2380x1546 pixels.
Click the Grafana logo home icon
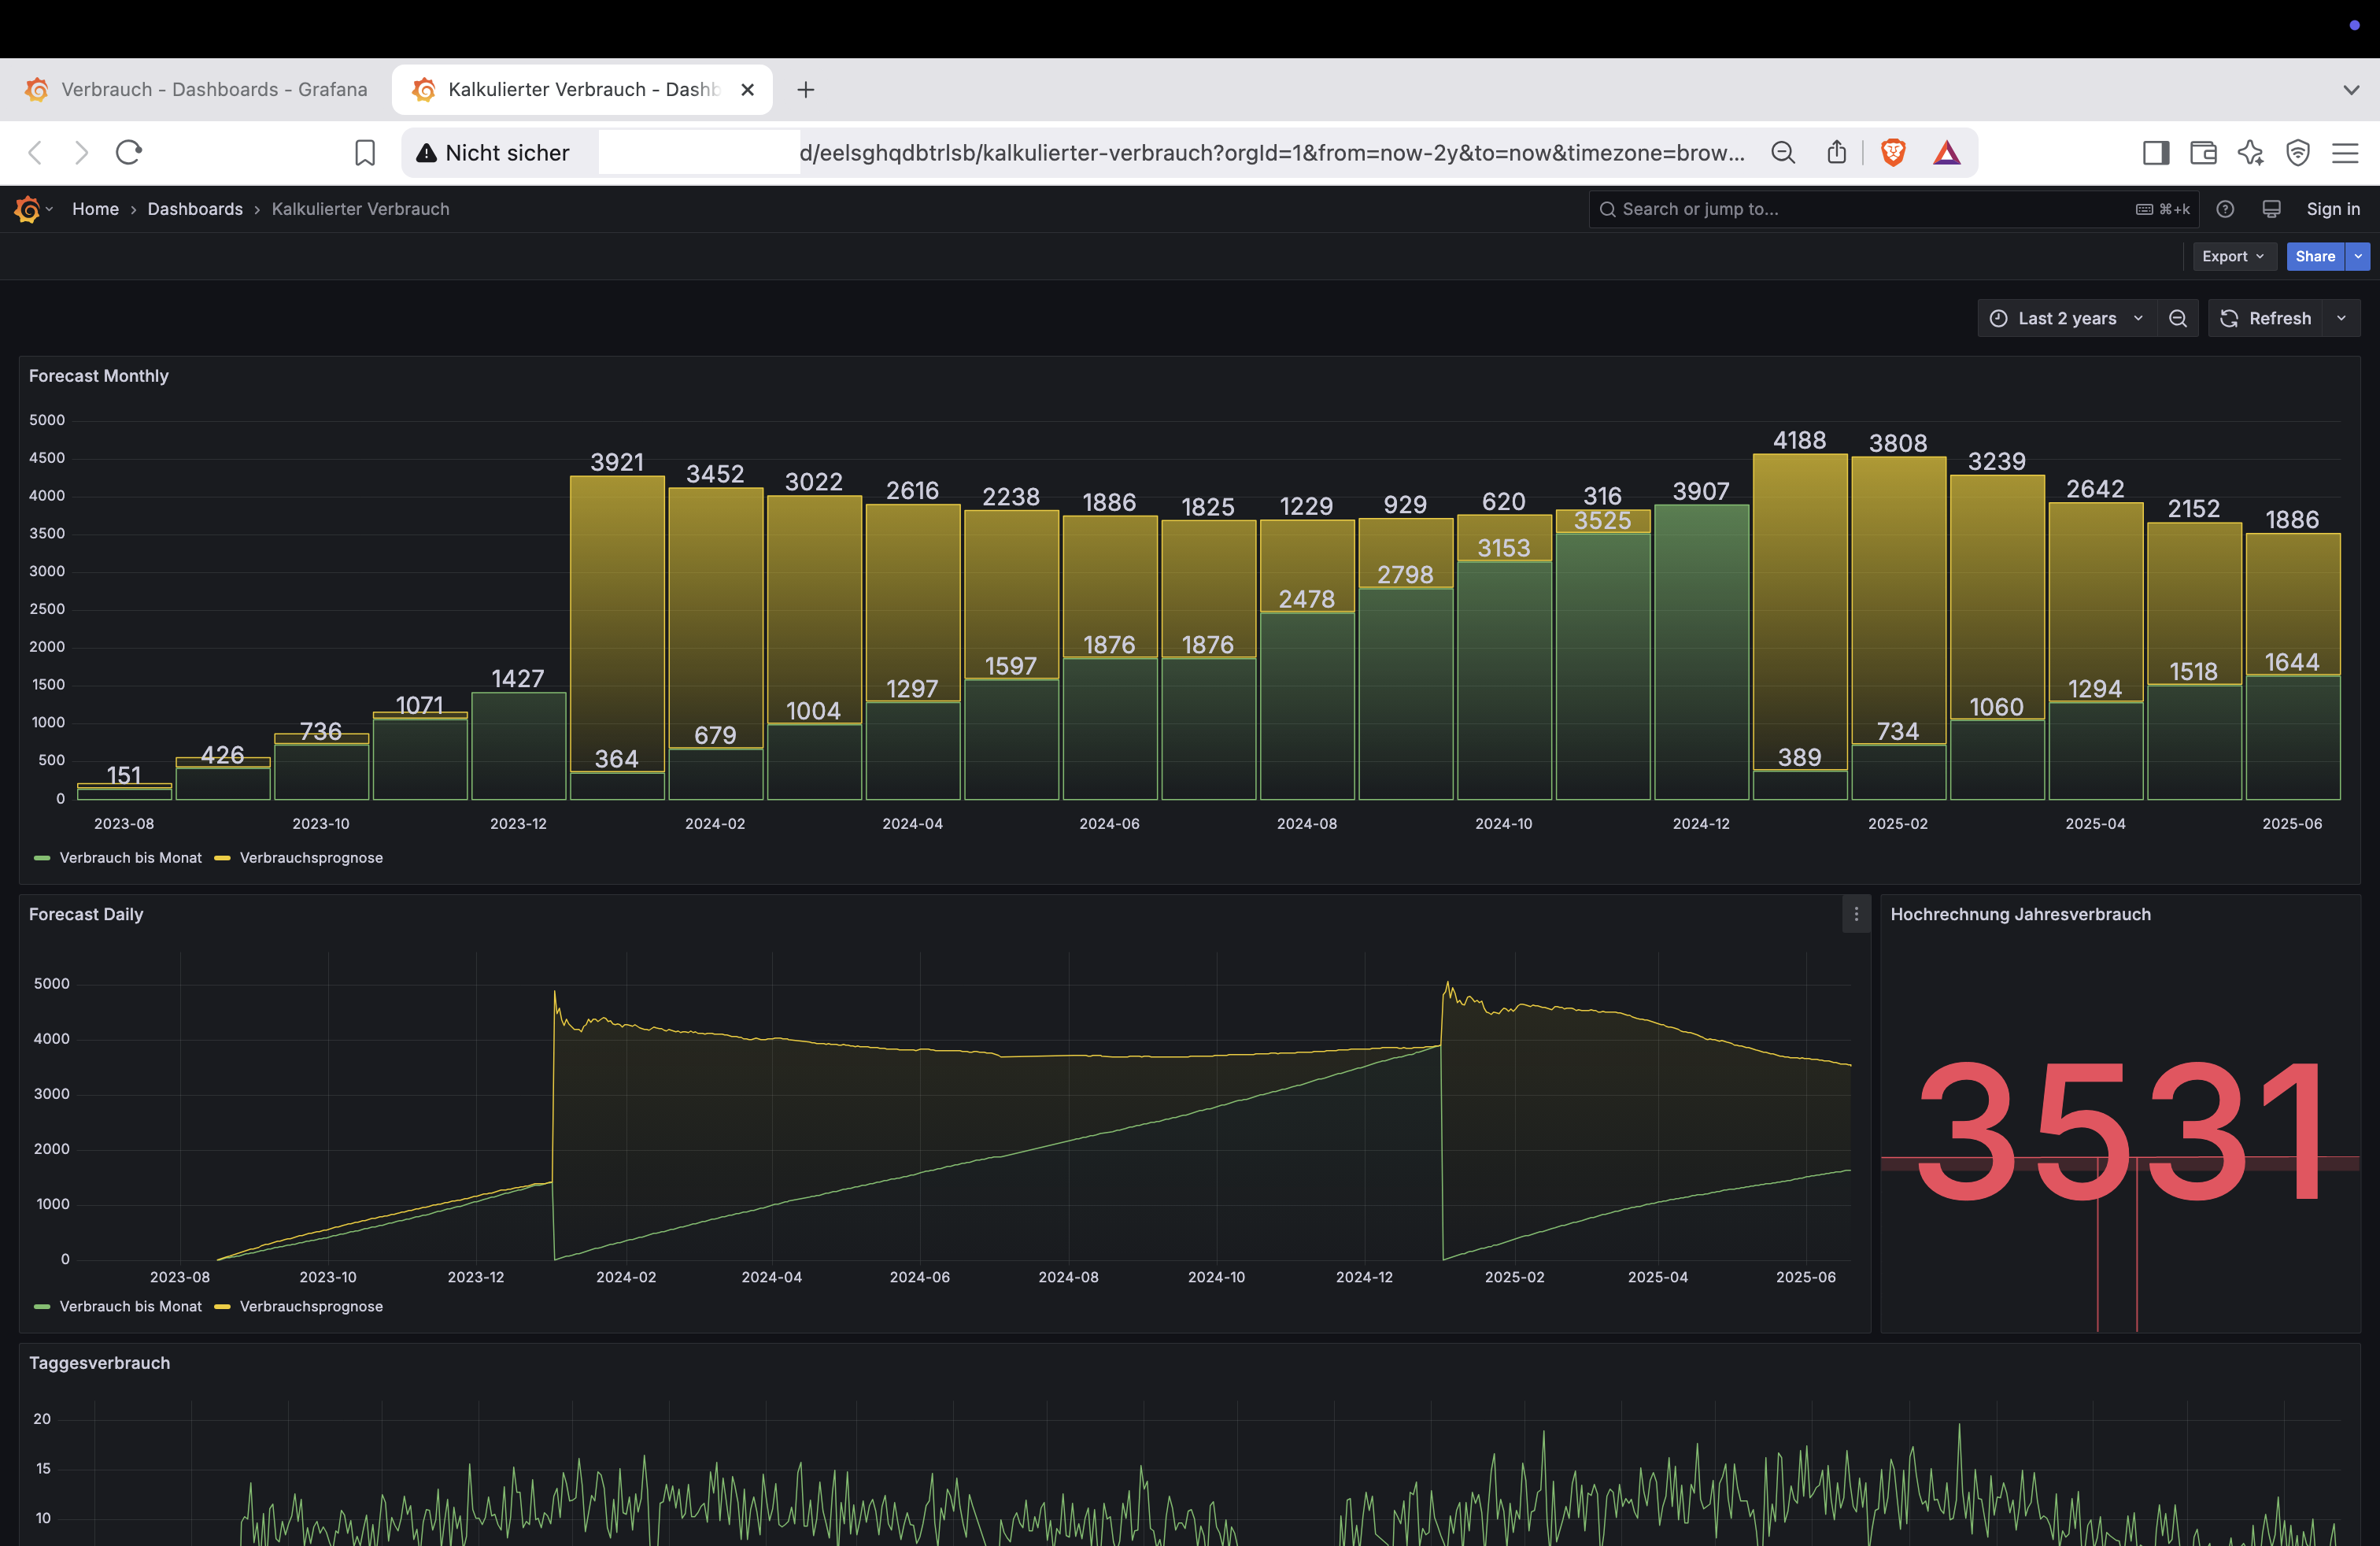click(27, 209)
